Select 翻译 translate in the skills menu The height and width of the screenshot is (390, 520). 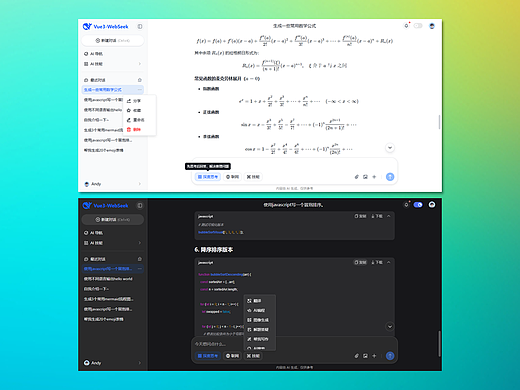point(260,301)
